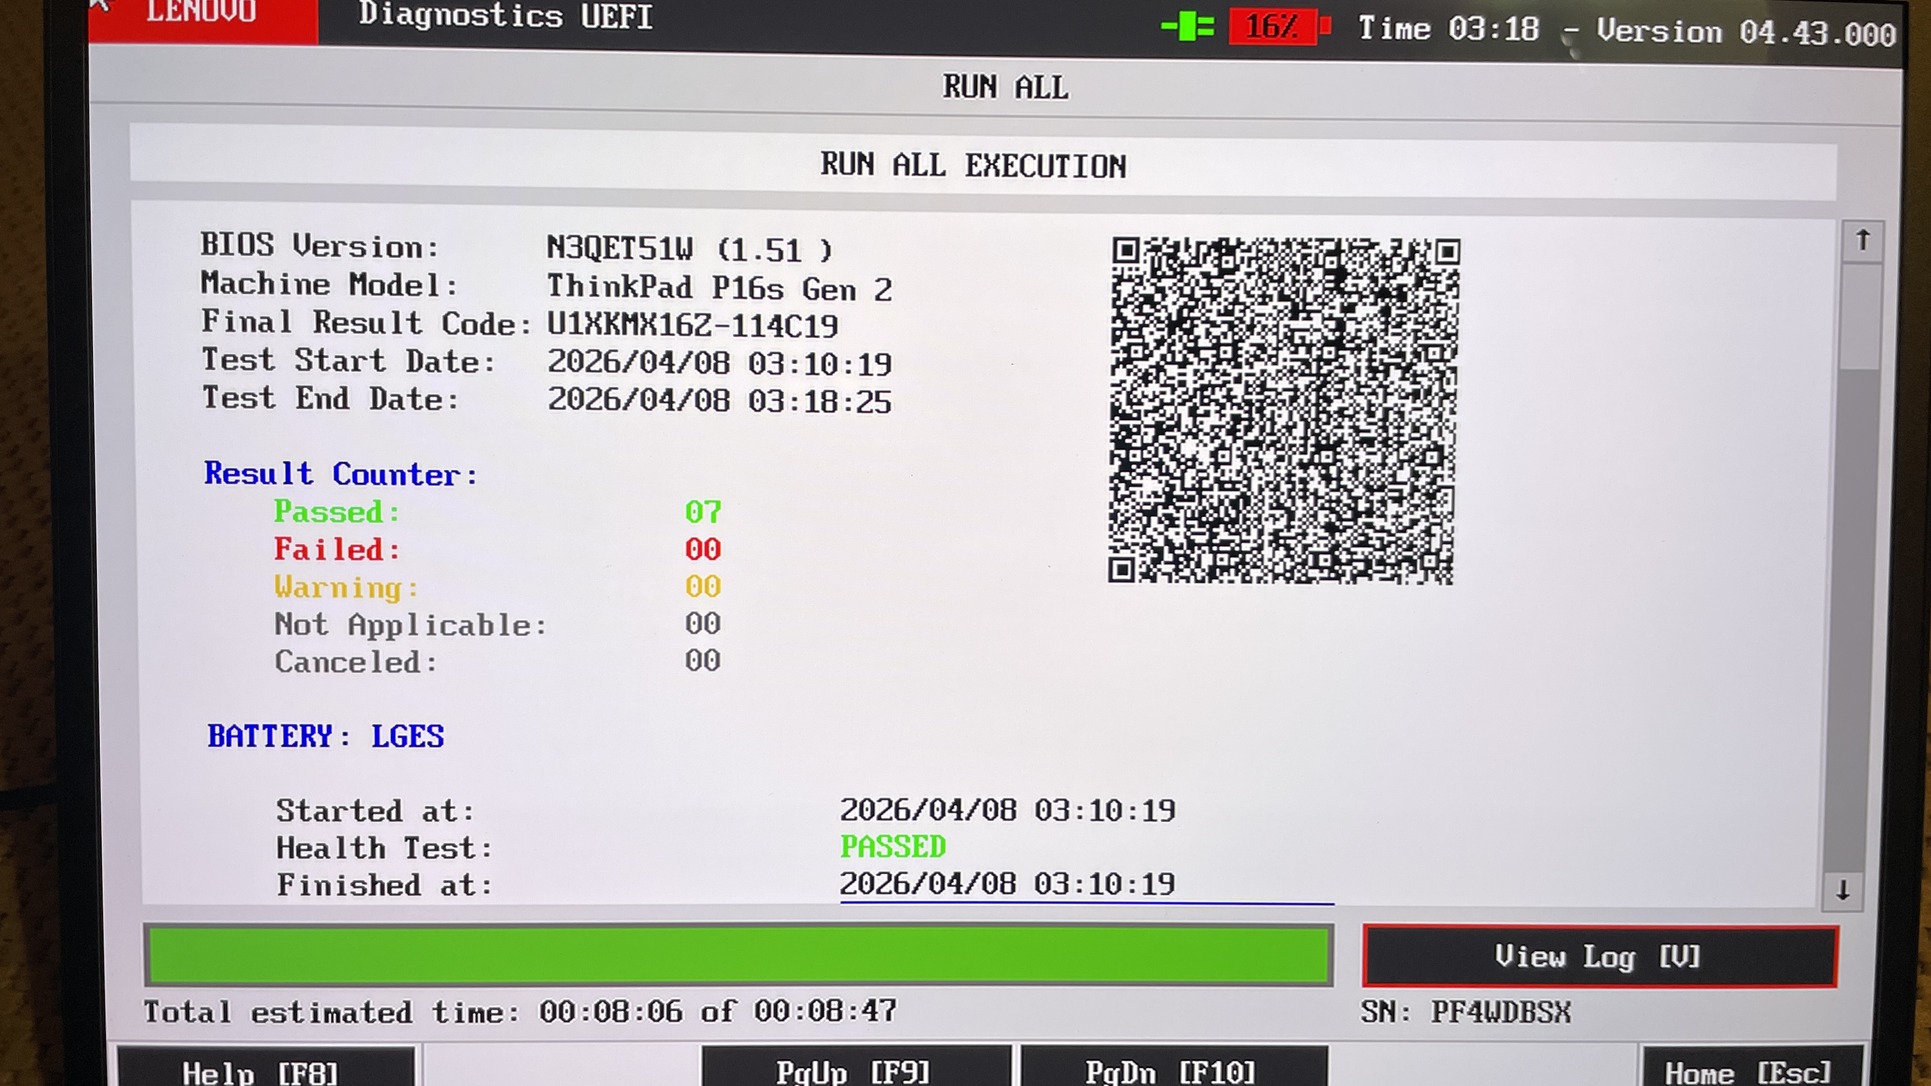Click the QR code image
1931x1086 pixels.
coord(1283,410)
